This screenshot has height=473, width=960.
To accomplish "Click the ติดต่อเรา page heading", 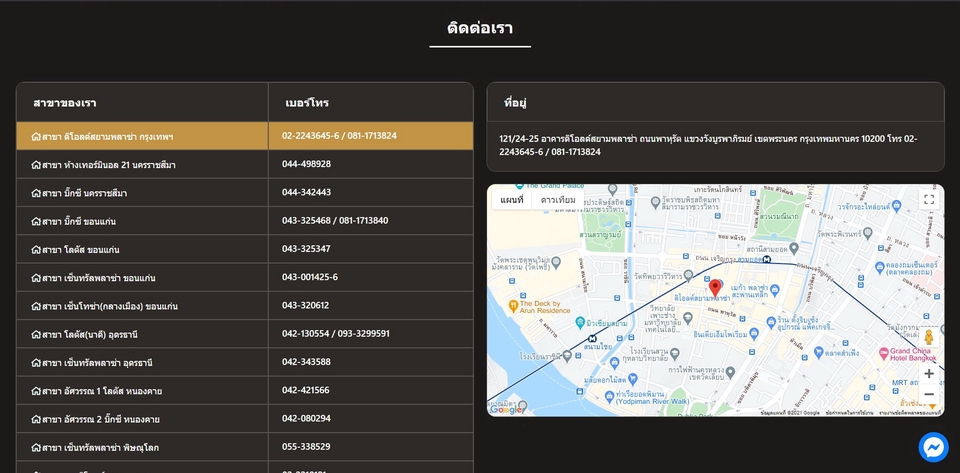I will point(480,28).
